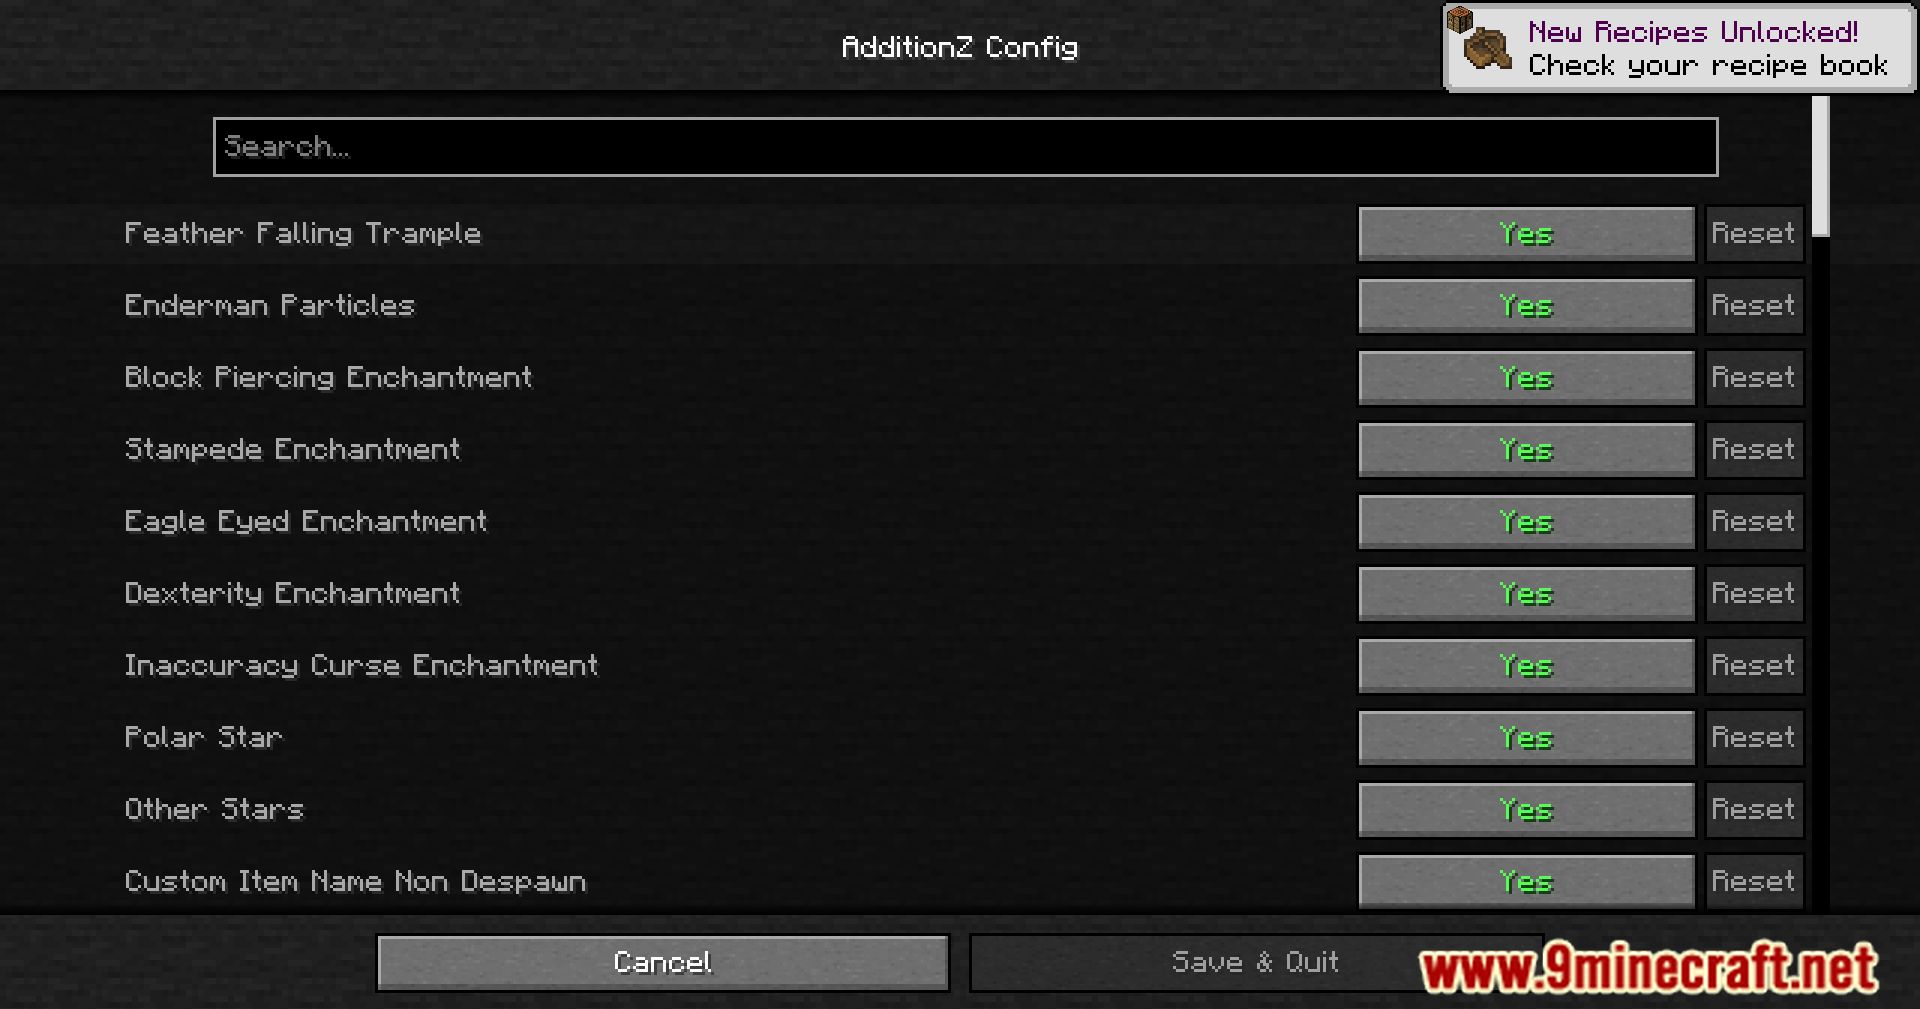Reset Inaccuracy Curse Enchantment option

pos(1754,666)
